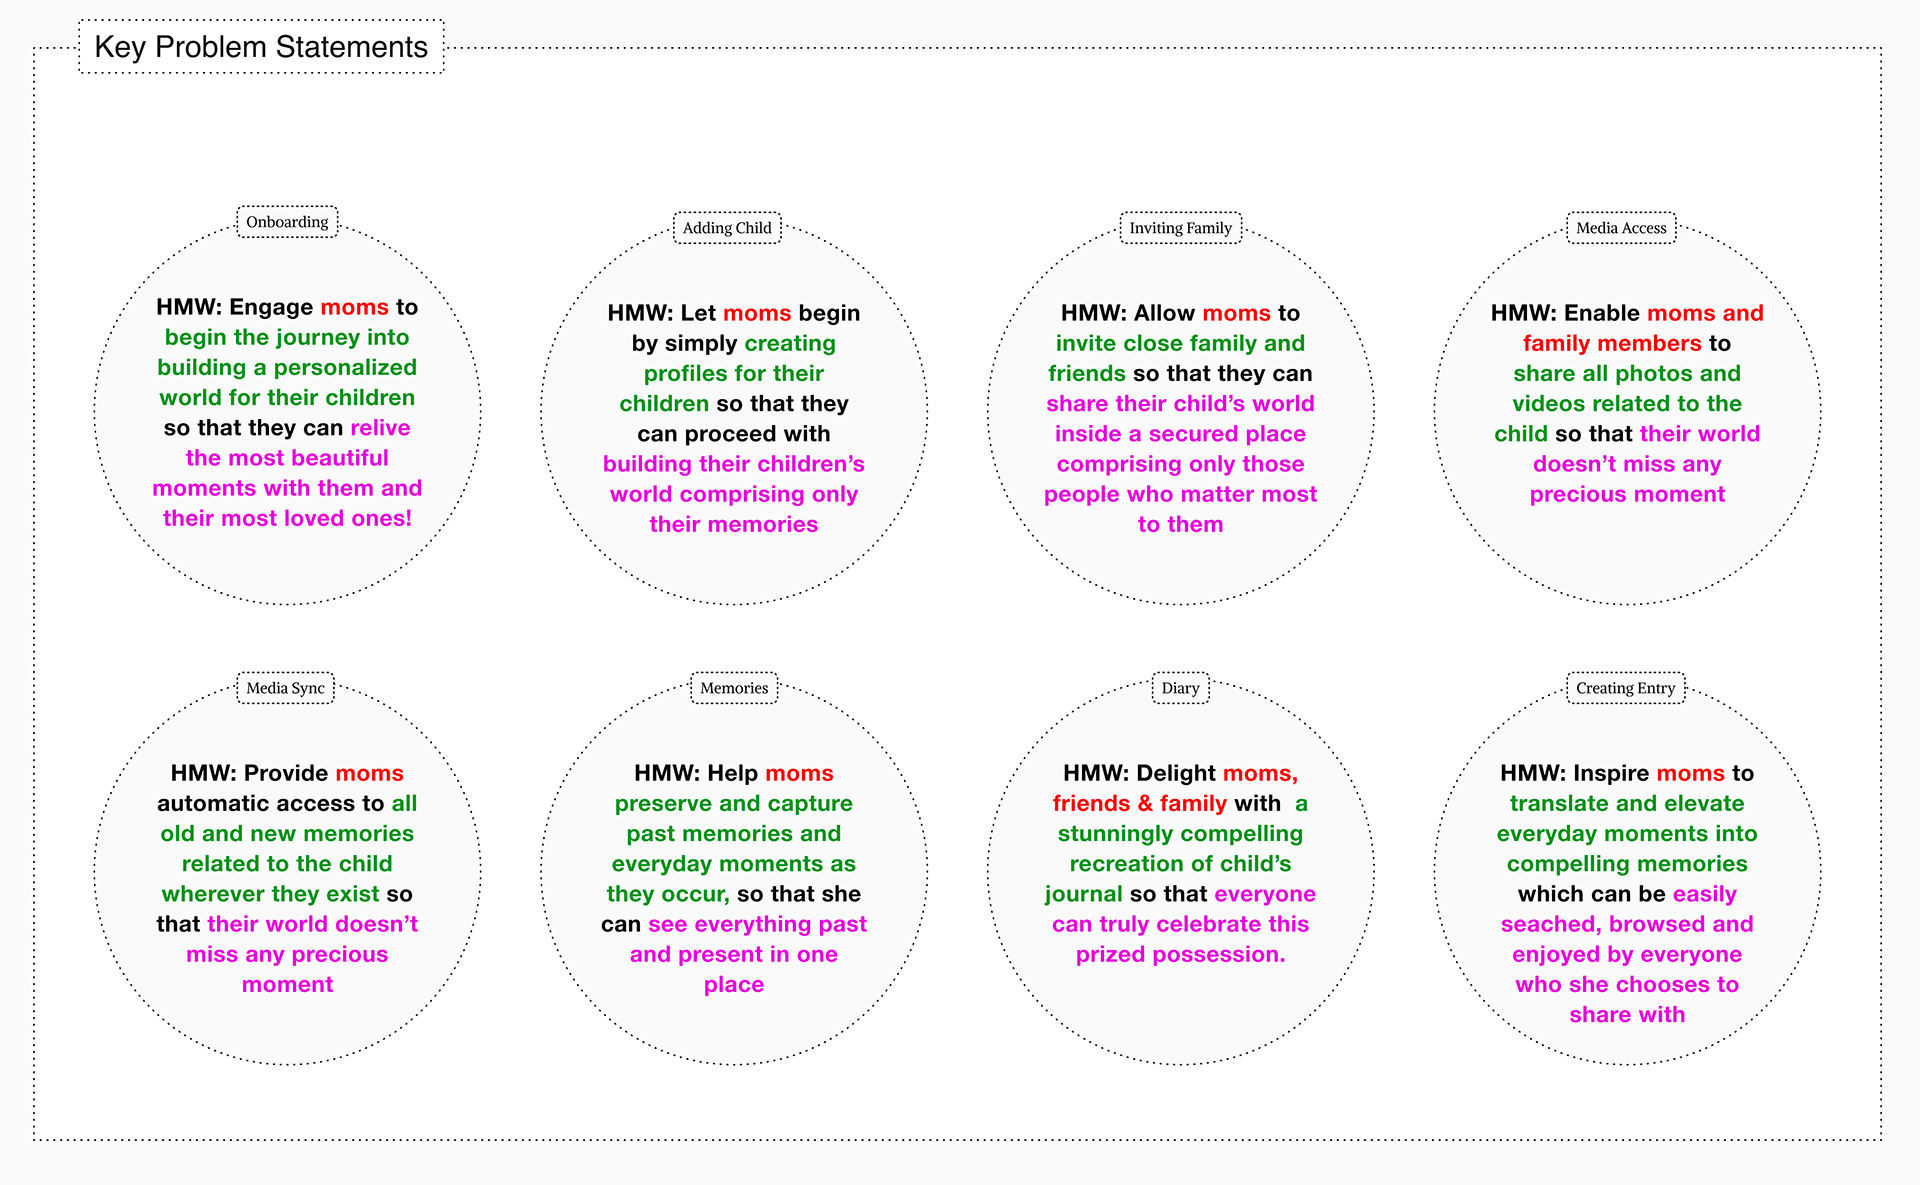Viewport: 1920px width, 1185px height.
Task: Select the Adding Child label tag
Action: pos(727,228)
